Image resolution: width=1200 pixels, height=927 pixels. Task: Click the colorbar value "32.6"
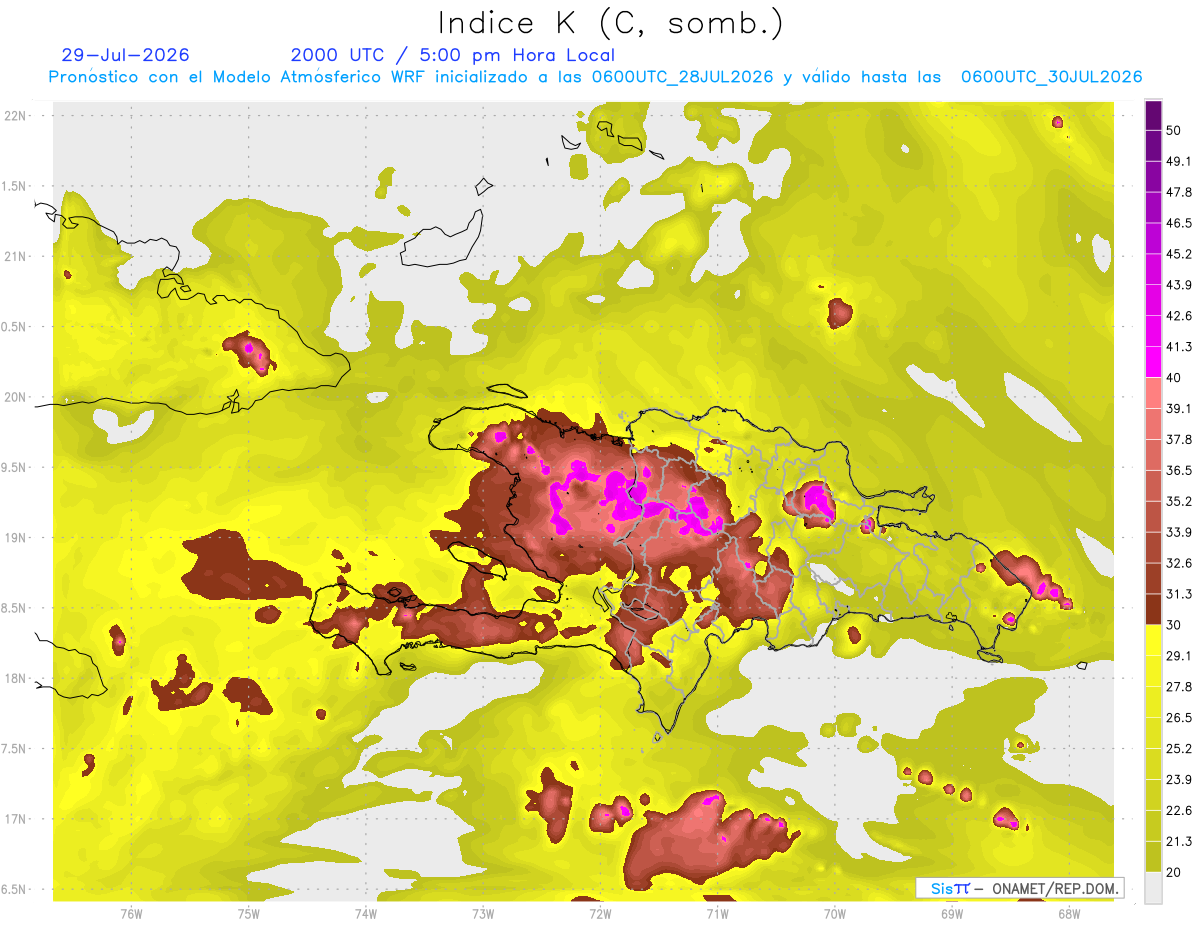coord(1179,563)
